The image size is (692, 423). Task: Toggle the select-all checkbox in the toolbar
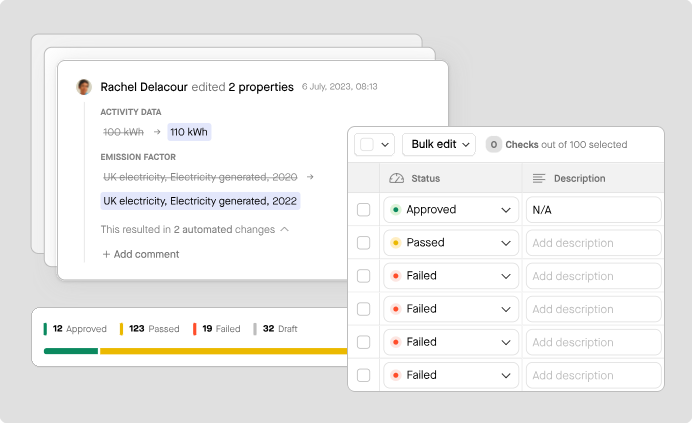pyautogui.click(x=367, y=144)
